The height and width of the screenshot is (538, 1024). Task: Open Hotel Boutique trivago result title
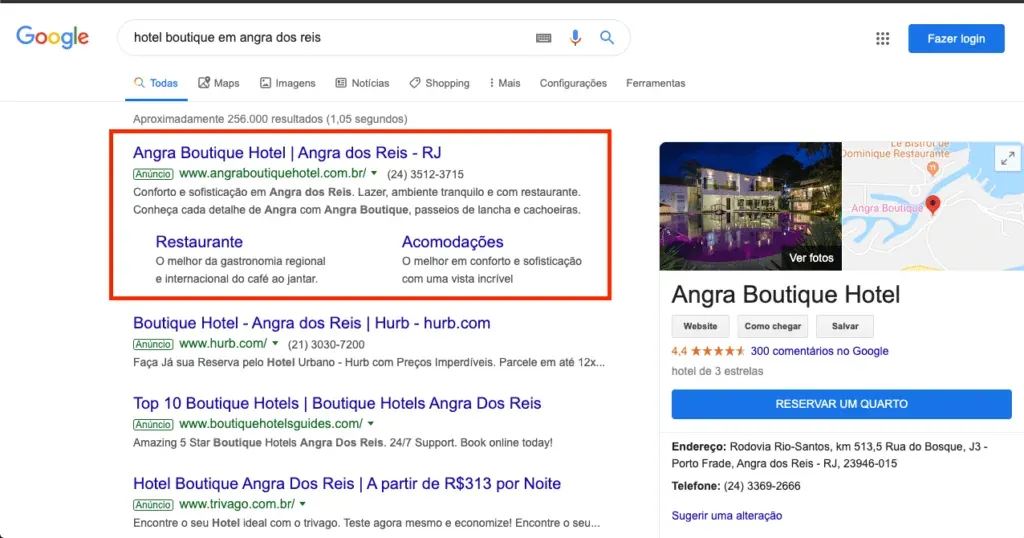point(347,484)
